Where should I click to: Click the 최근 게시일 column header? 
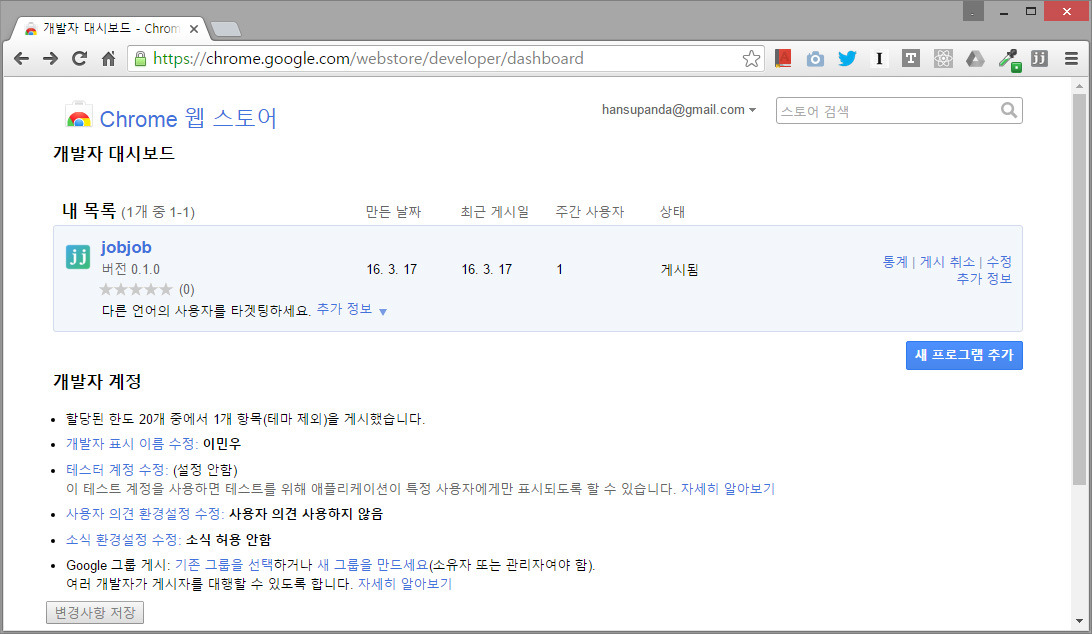point(494,212)
